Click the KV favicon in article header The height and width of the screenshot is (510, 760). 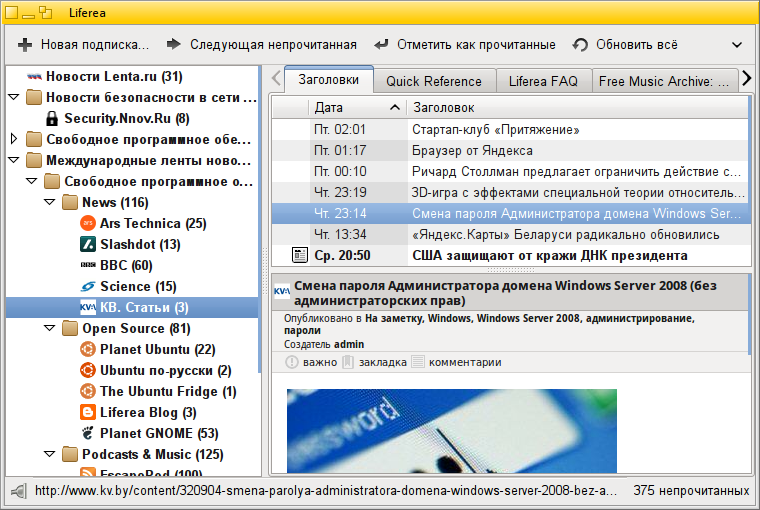point(282,291)
